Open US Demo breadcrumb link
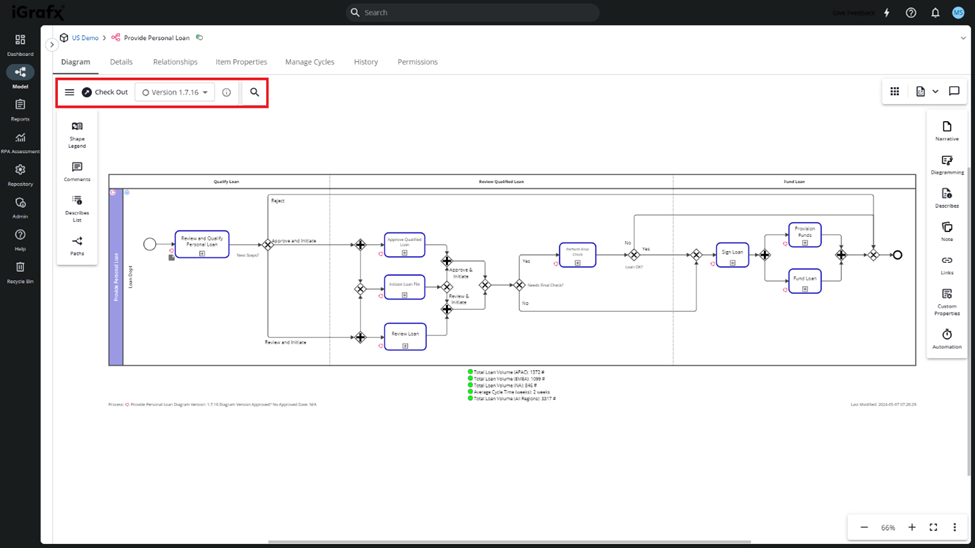The height and width of the screenshot is (548, 975). [85, 38]
